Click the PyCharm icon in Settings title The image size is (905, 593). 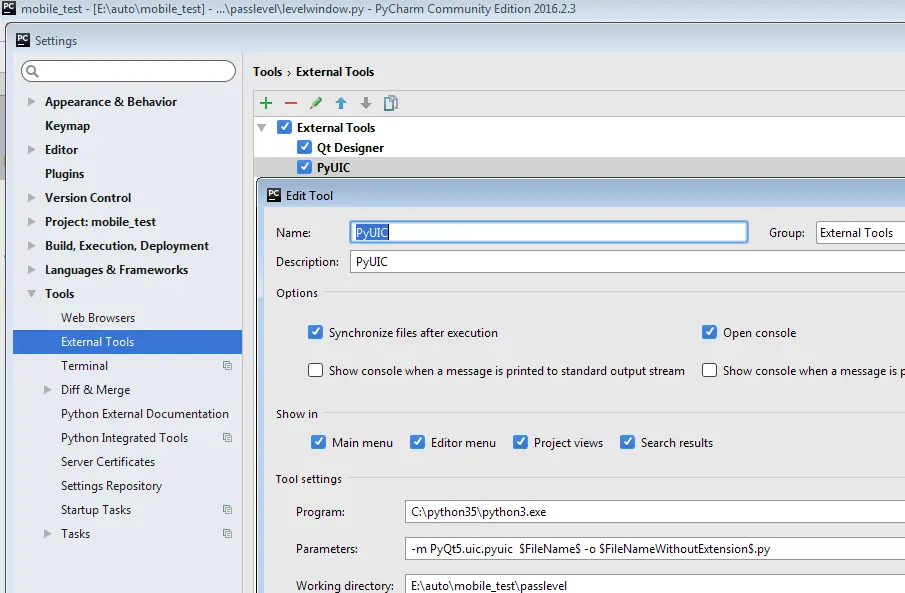coord(23,40)
